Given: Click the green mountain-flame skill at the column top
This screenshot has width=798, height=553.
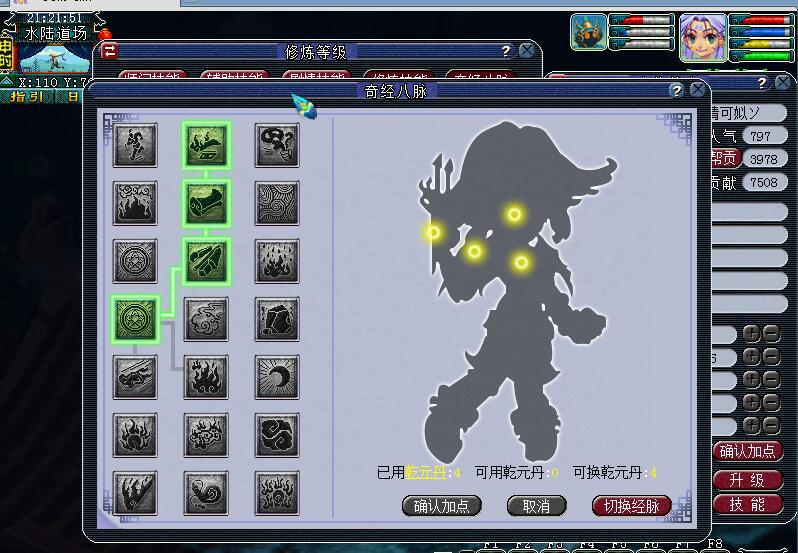Looking at the screenshot, I should [x=206, y=145].
